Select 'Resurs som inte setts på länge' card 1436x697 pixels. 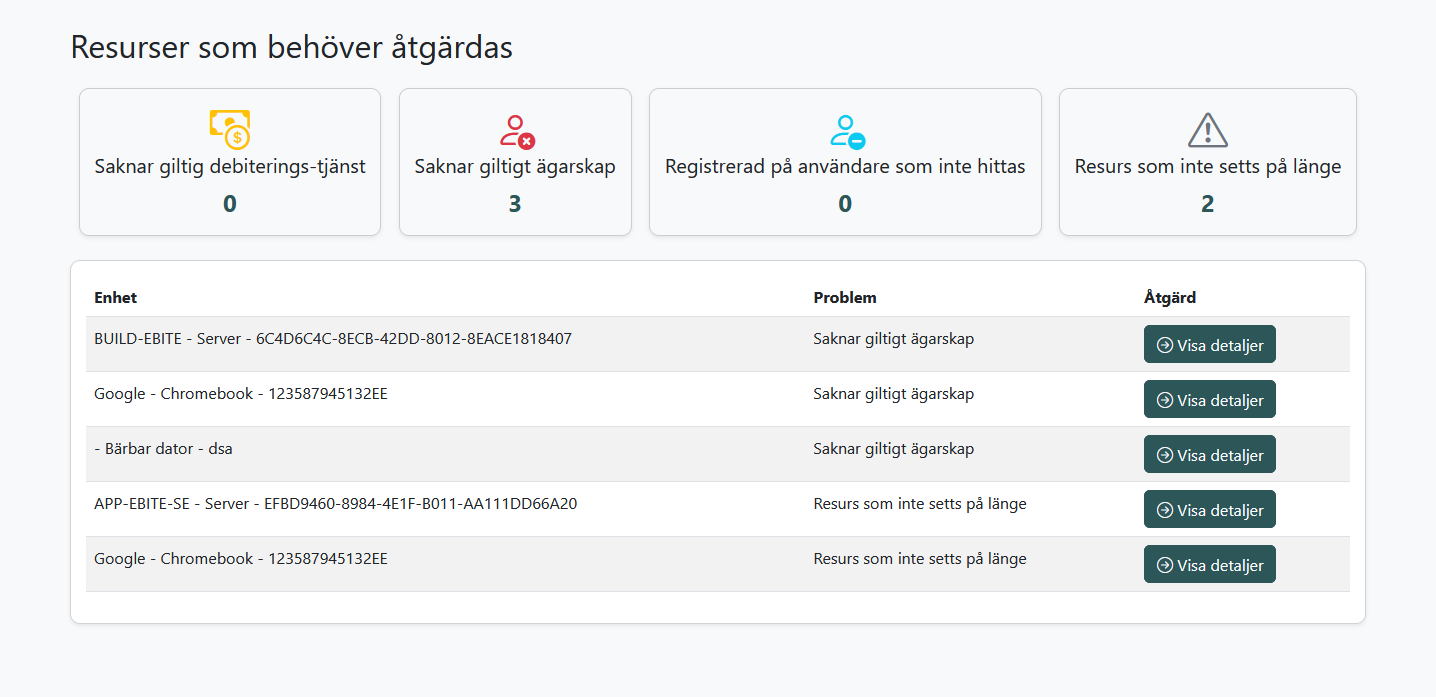[x=1208, y=162]
